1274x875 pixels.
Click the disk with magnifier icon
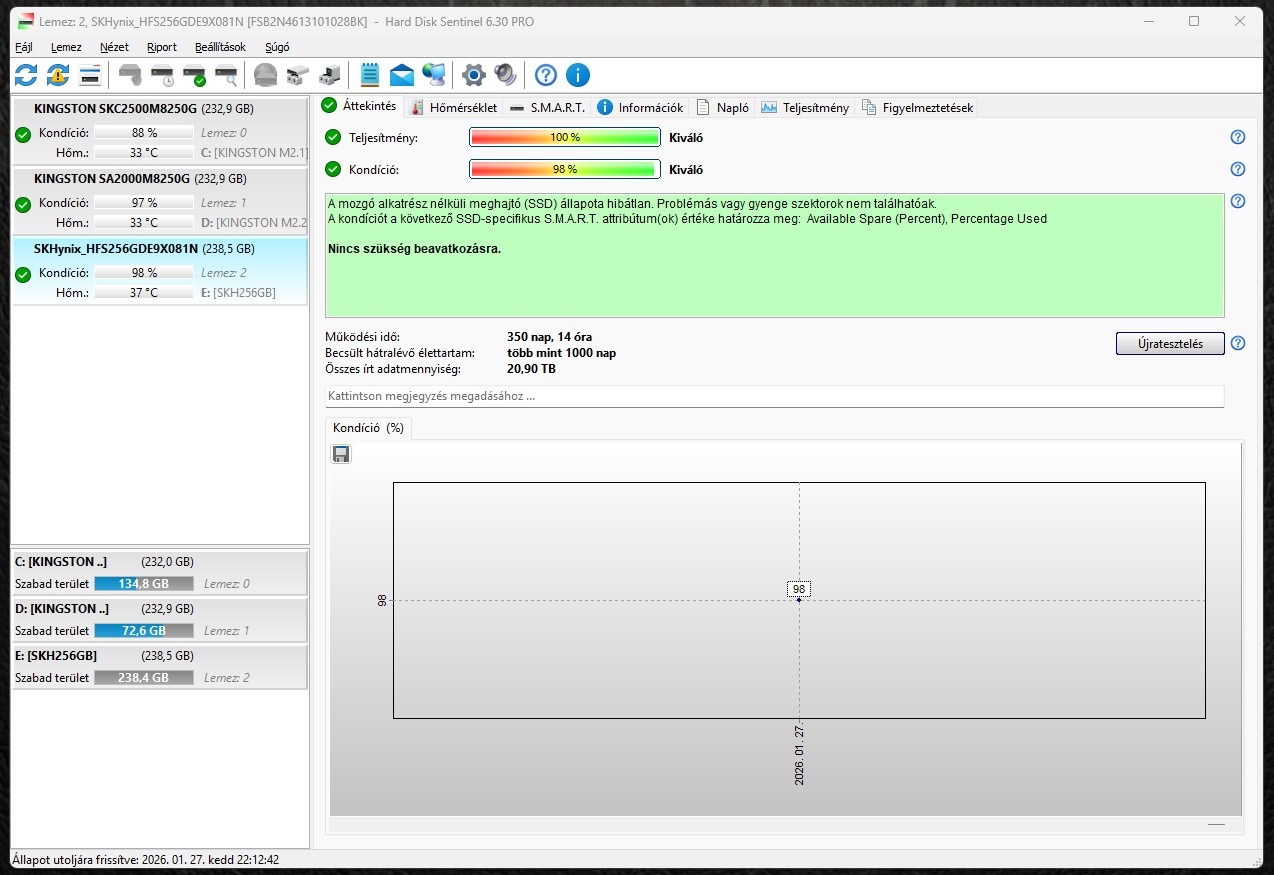226,75
